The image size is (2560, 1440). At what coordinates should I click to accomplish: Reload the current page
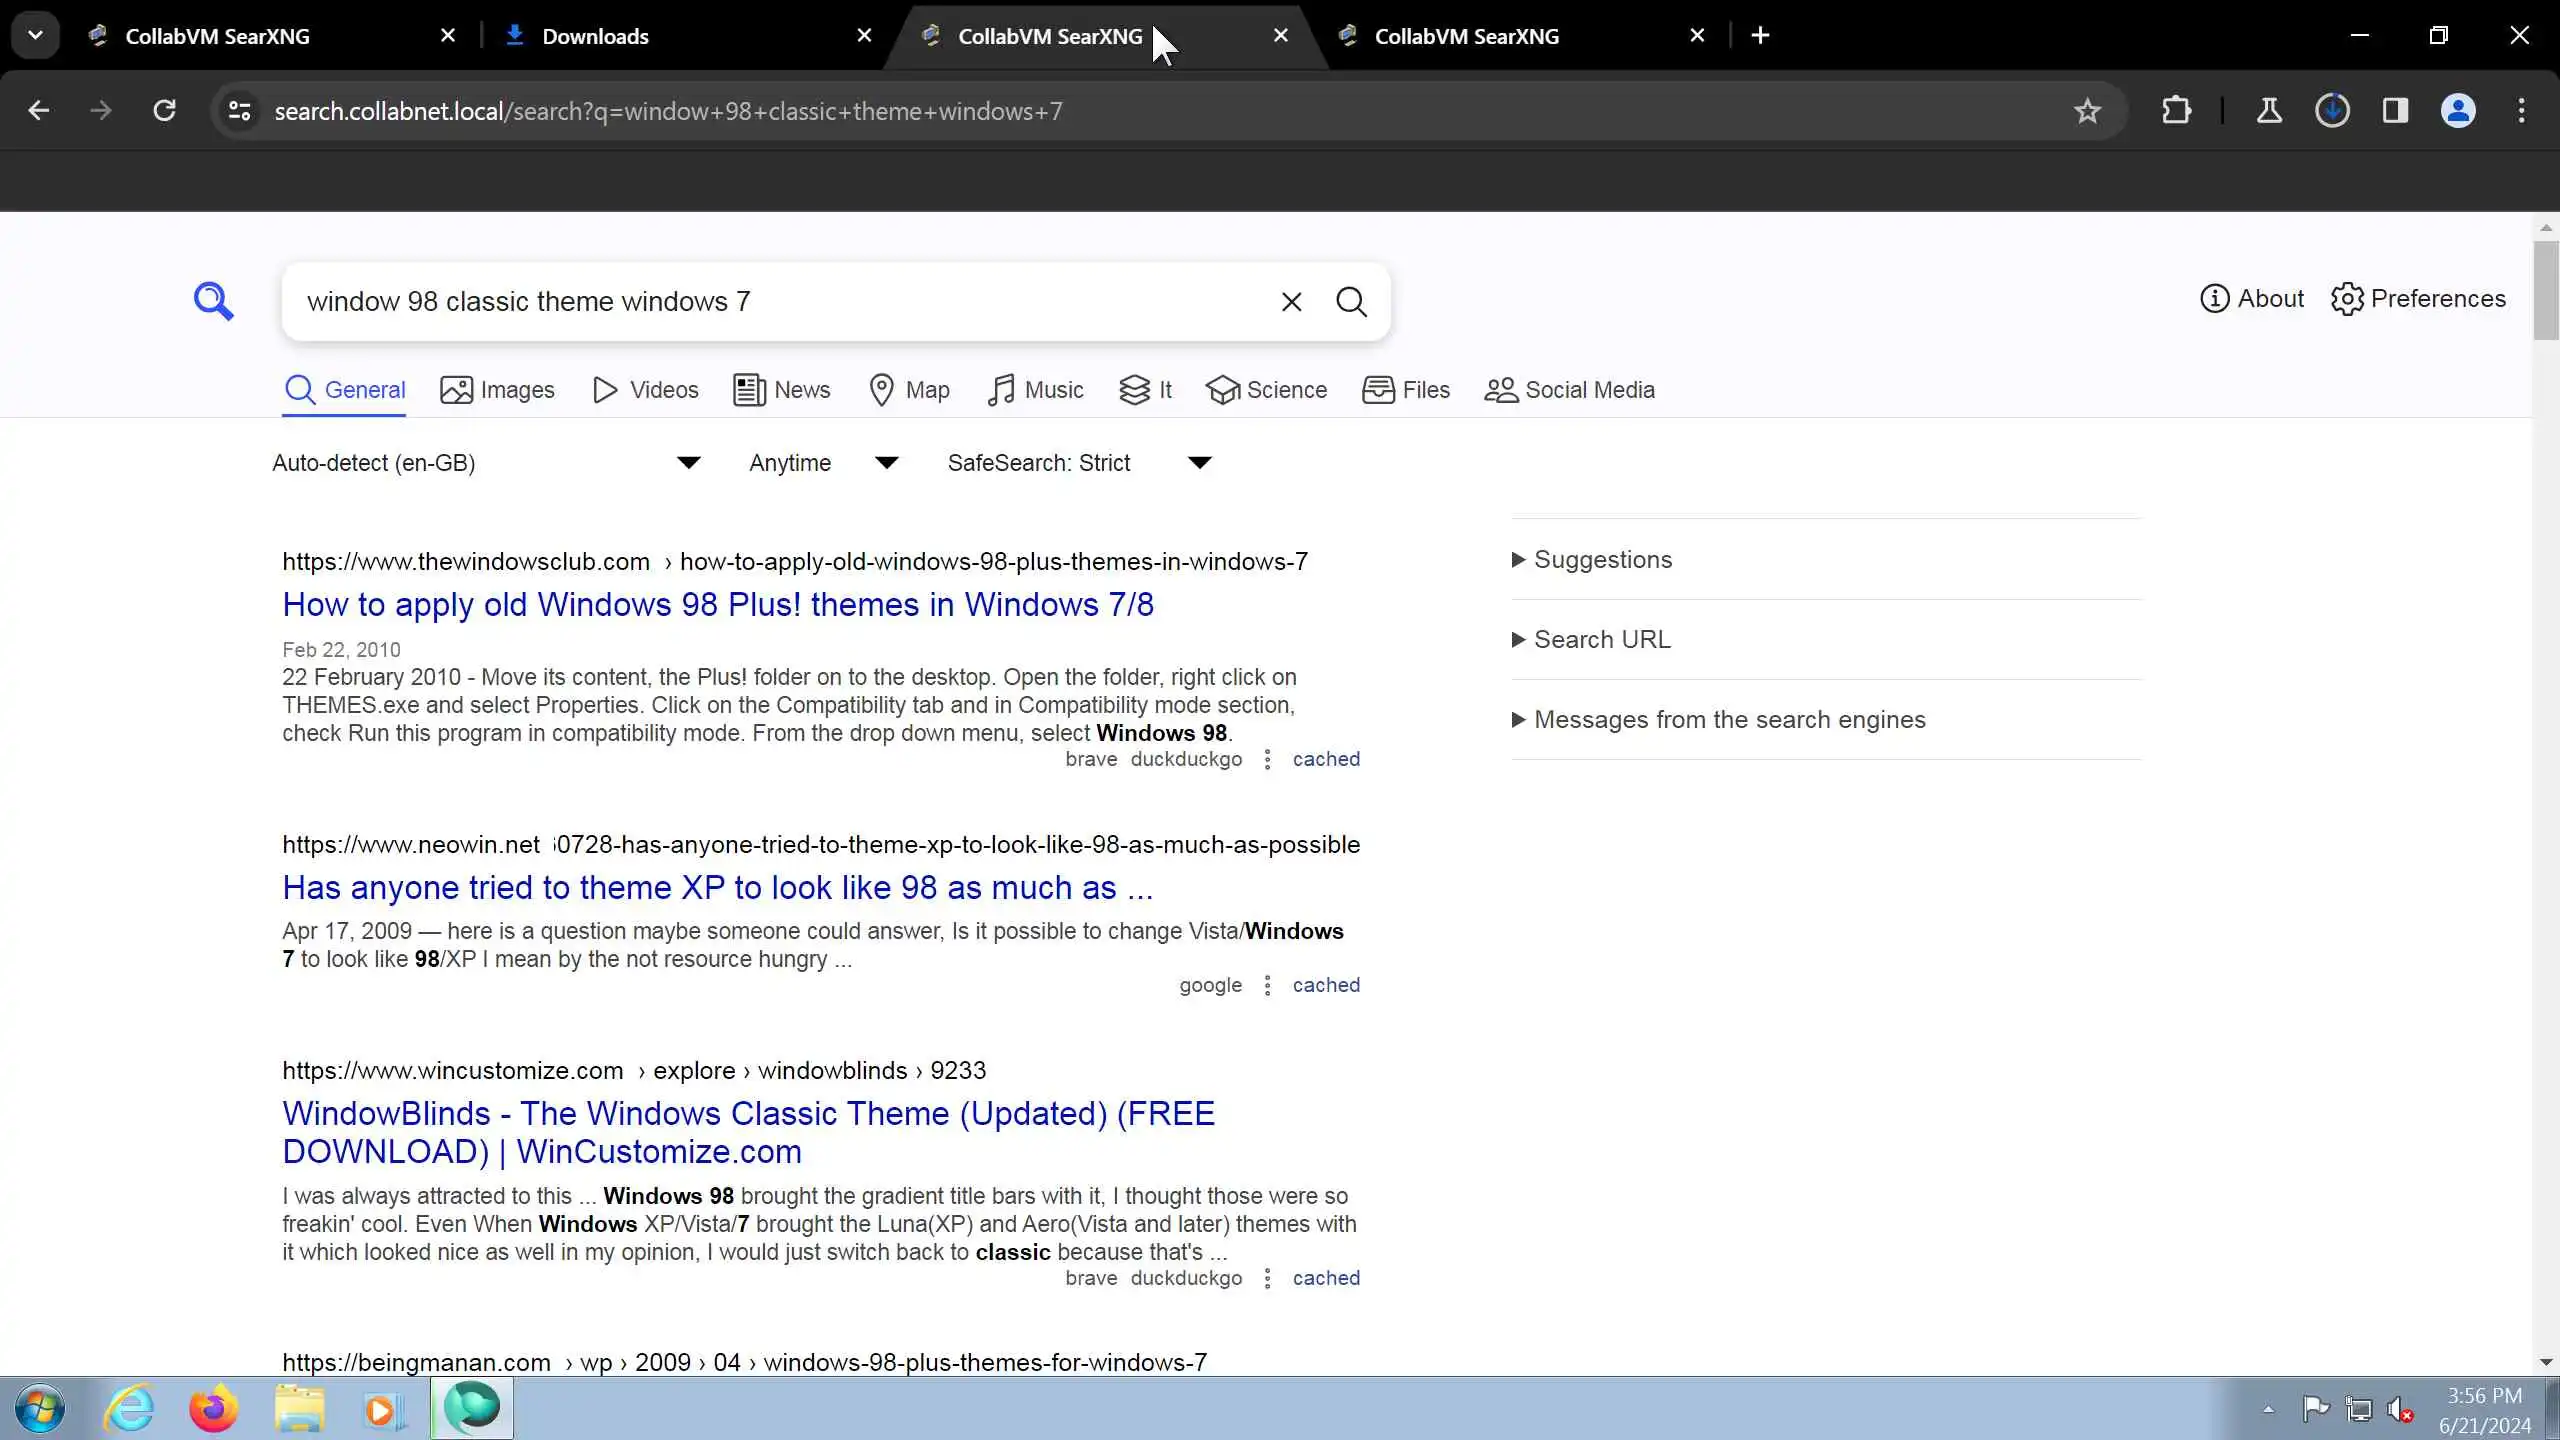click(165, 111)
